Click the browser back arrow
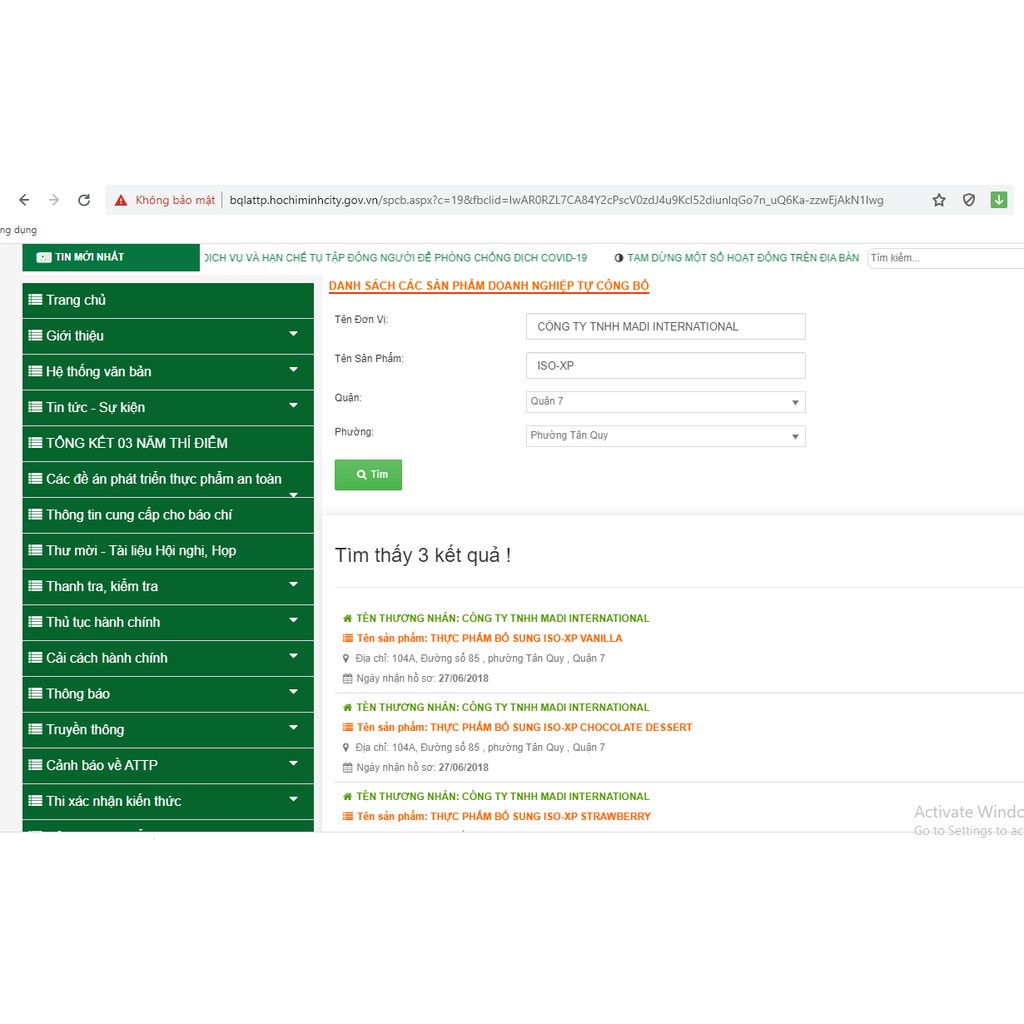This screenshot has width=1024, height=1024. click(x=24, y=200)
